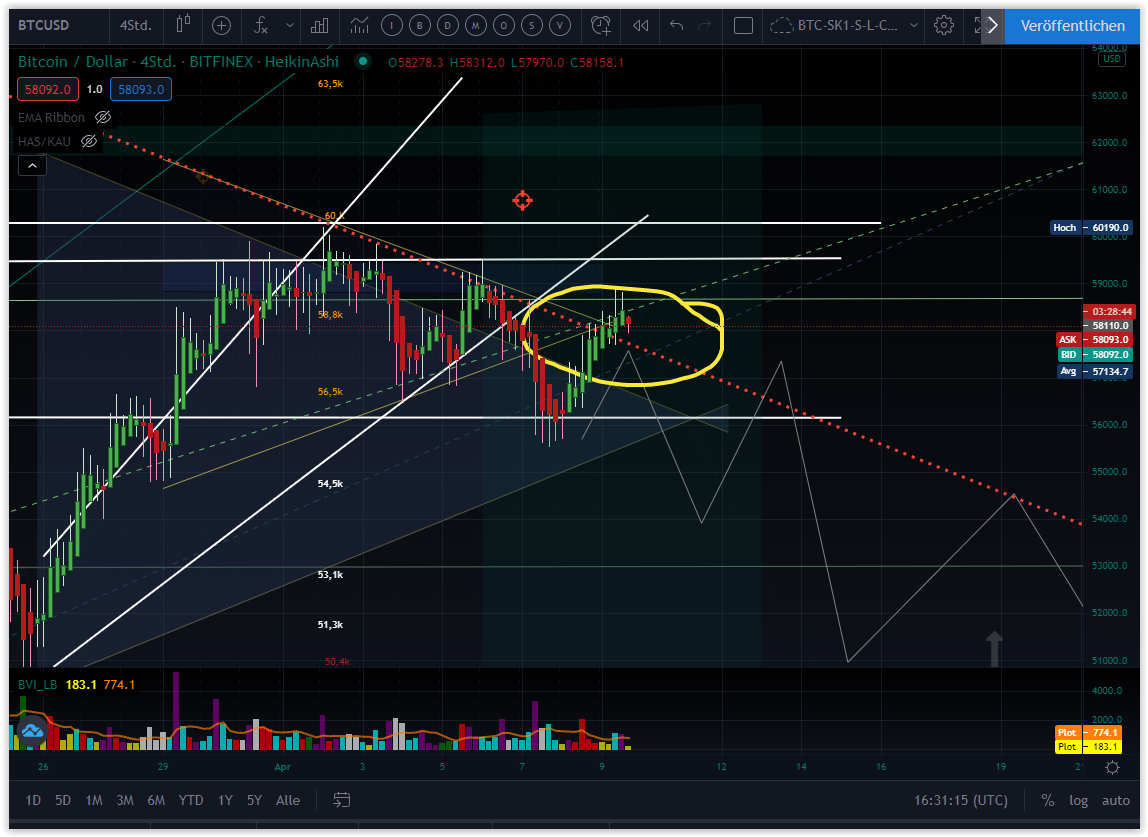
Task: Open the chart settings gear
Action: (944, 26)
